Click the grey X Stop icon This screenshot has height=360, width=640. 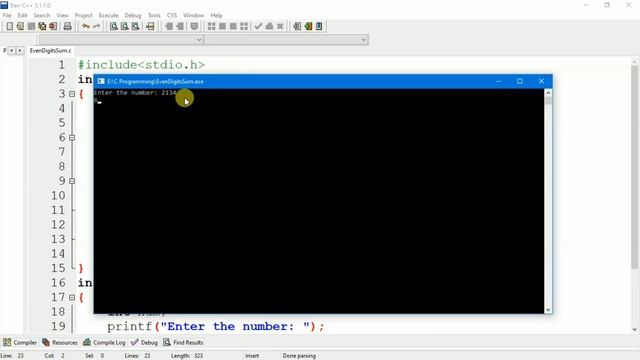(x=280, y=26)
